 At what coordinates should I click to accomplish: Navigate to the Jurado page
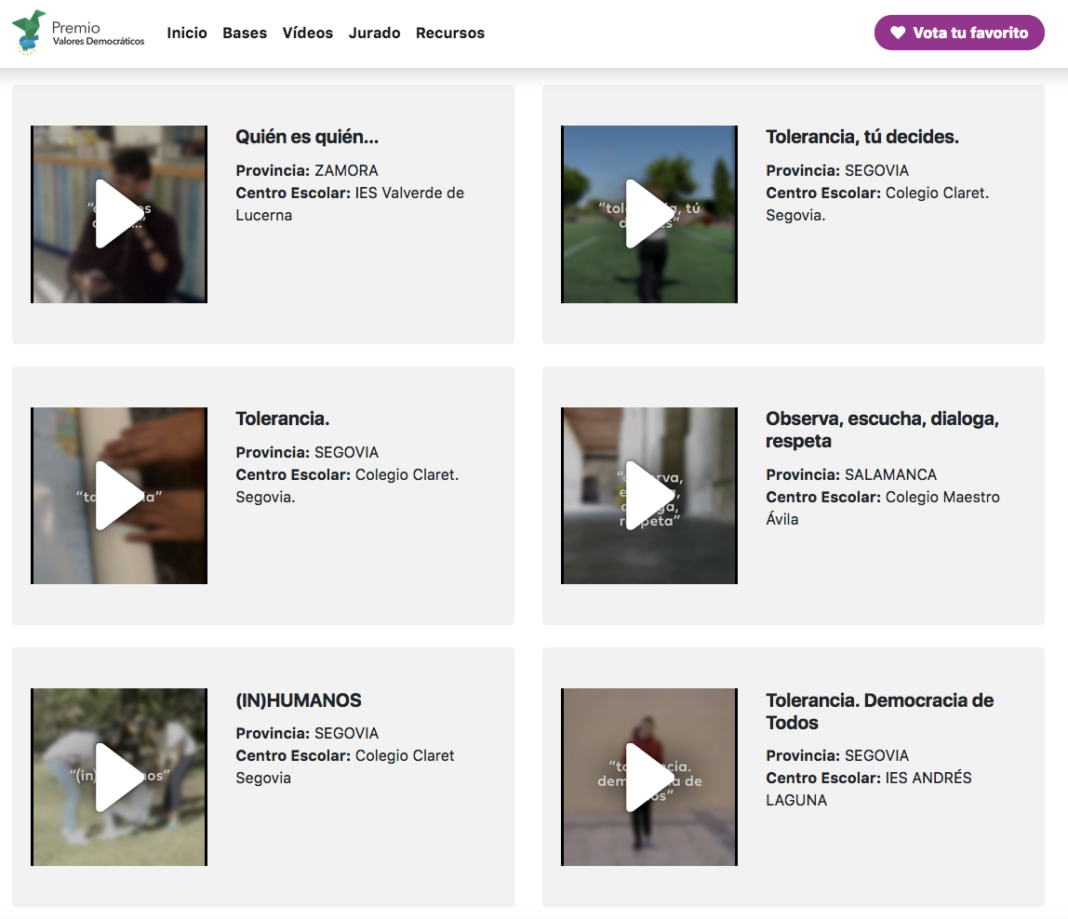pos(374,33)
